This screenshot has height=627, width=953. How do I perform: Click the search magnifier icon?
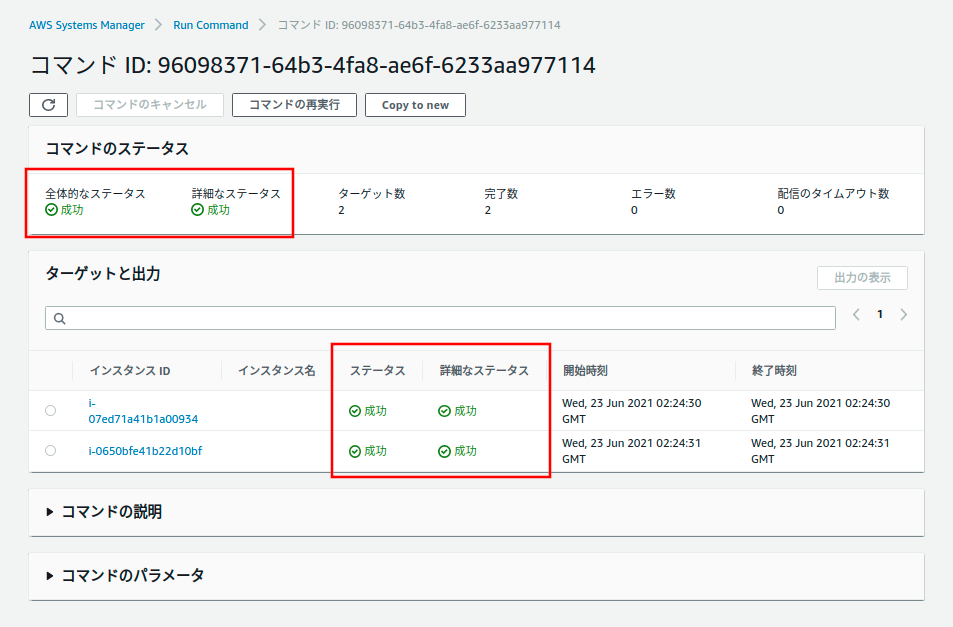click(x=59, y=318)
